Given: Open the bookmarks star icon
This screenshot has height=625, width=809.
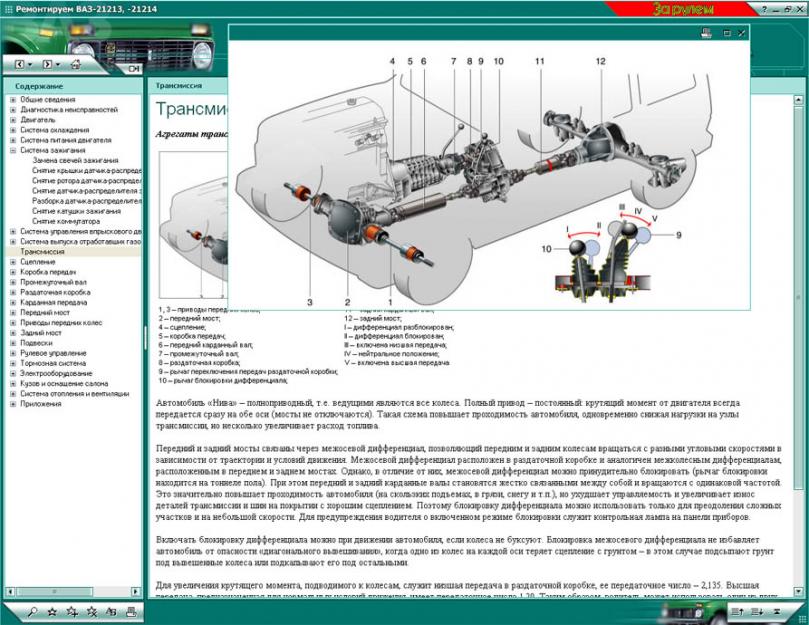Looking at the screenshot, I should 52,612.
